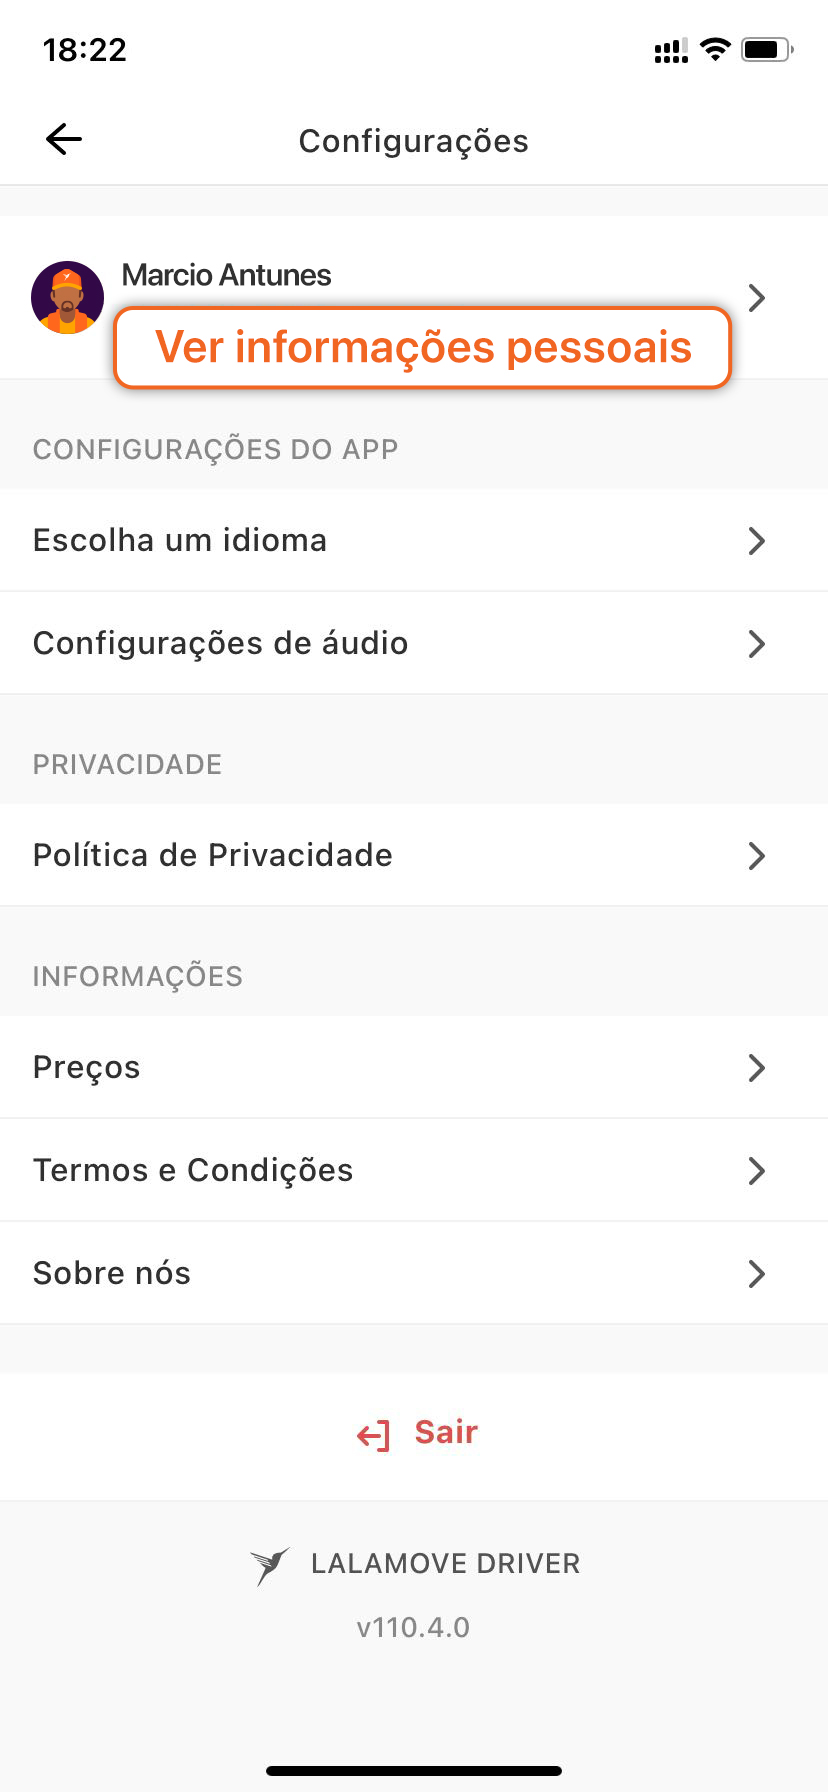Screen dimensions: 828x1792
Task: Tap chevron beside Política de Privacidade
Action: [x=757, y=856]
